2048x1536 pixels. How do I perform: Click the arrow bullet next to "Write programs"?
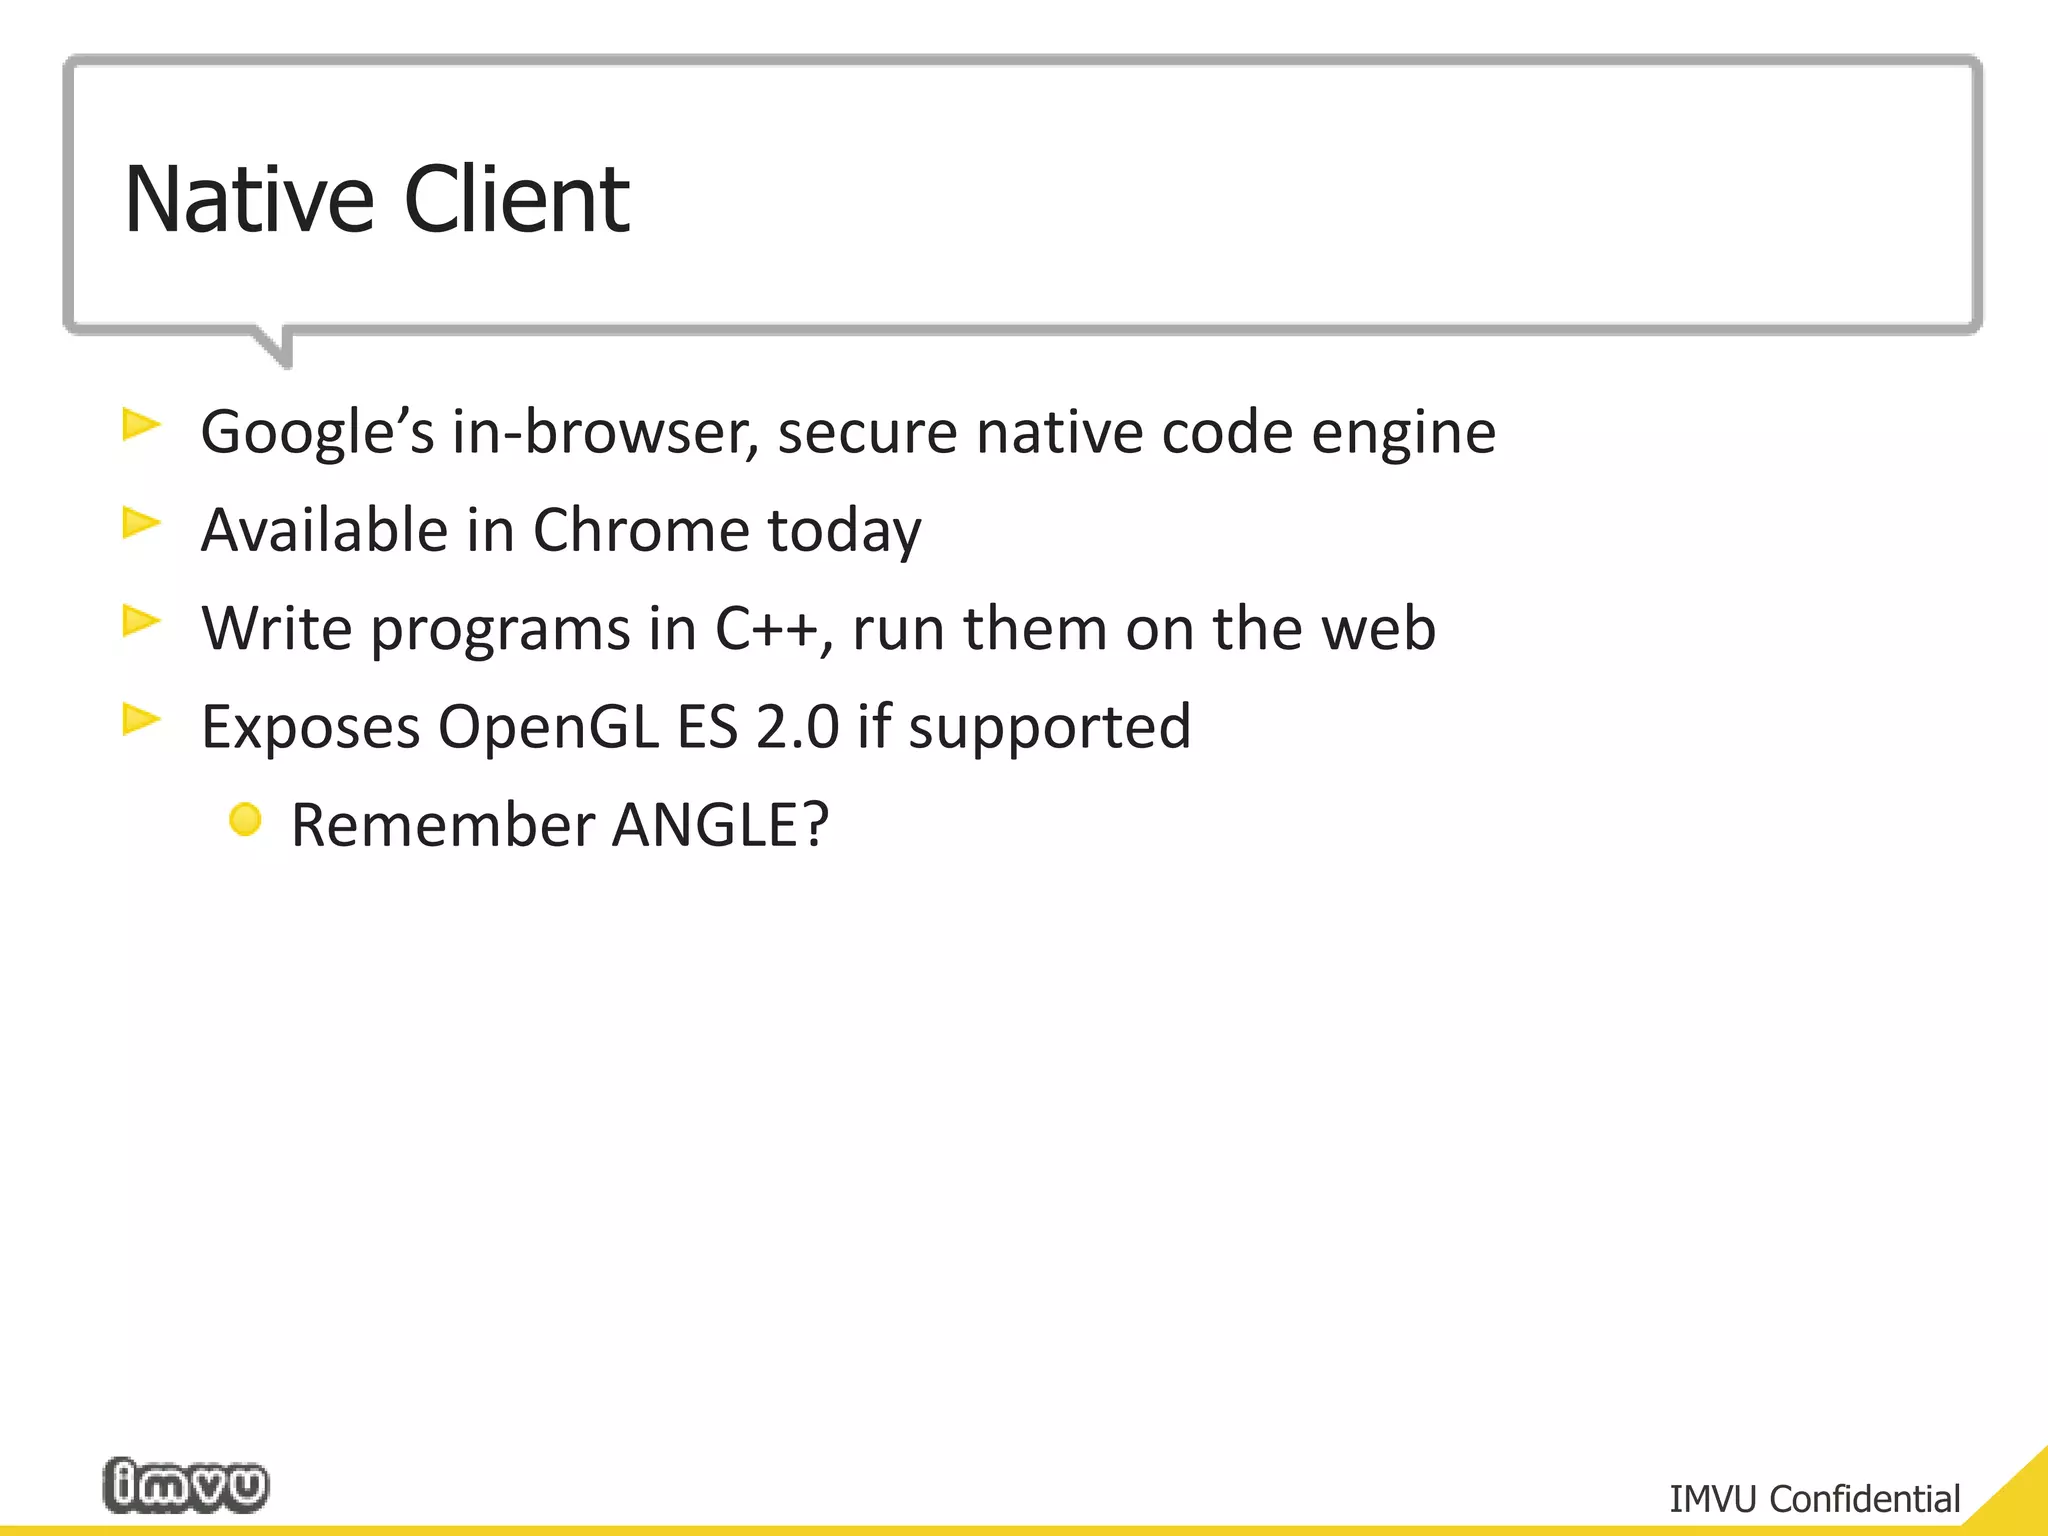140,621
